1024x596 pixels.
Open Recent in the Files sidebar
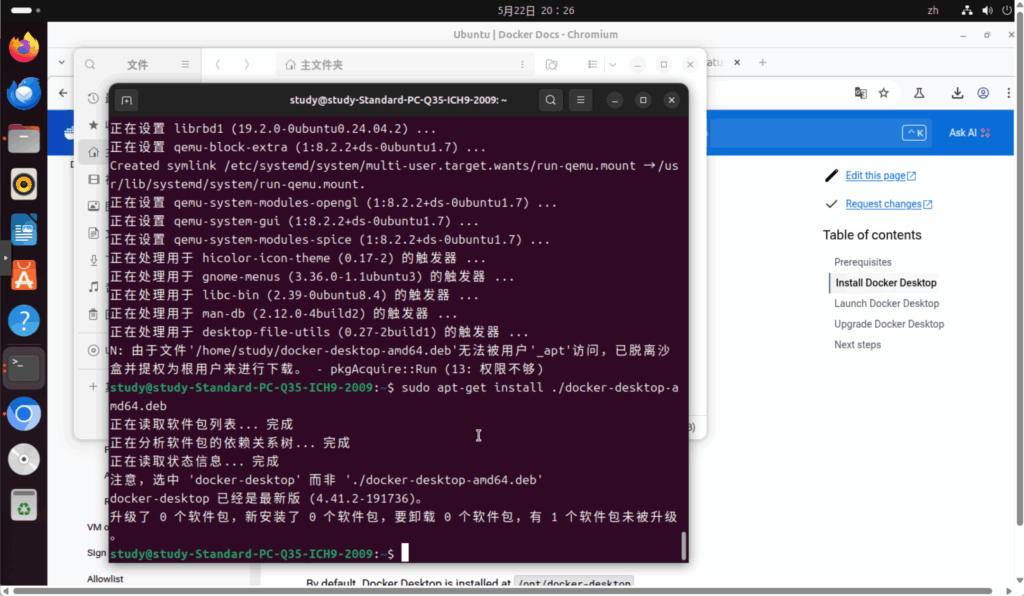click(x=93, y=98)
